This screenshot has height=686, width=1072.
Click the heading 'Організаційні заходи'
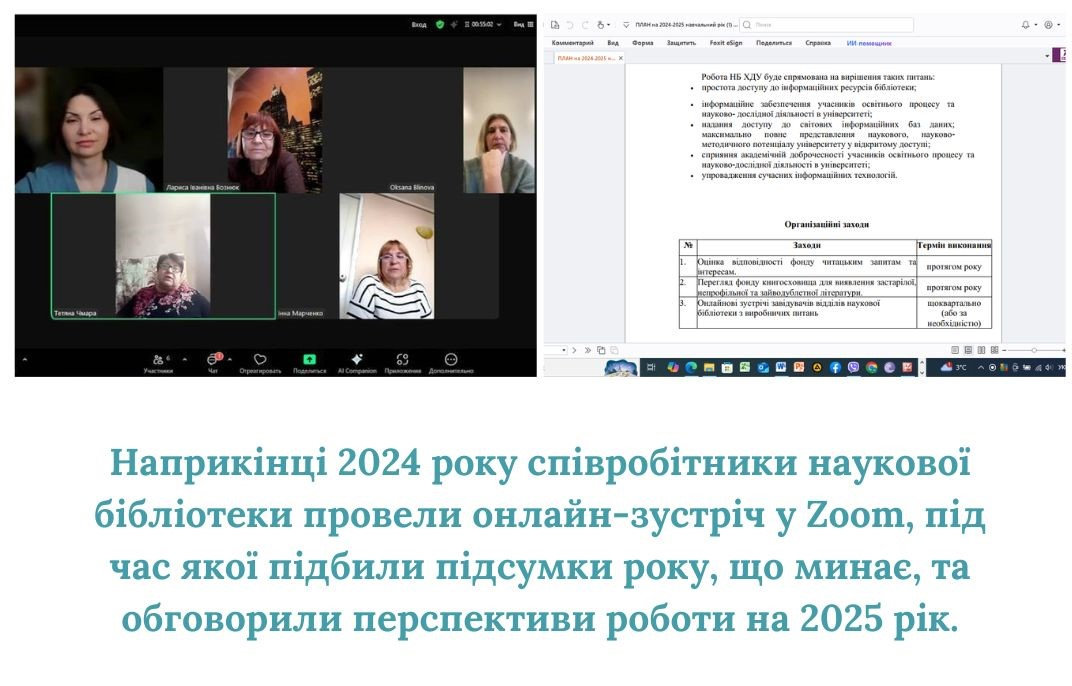(x=827, y=224)
